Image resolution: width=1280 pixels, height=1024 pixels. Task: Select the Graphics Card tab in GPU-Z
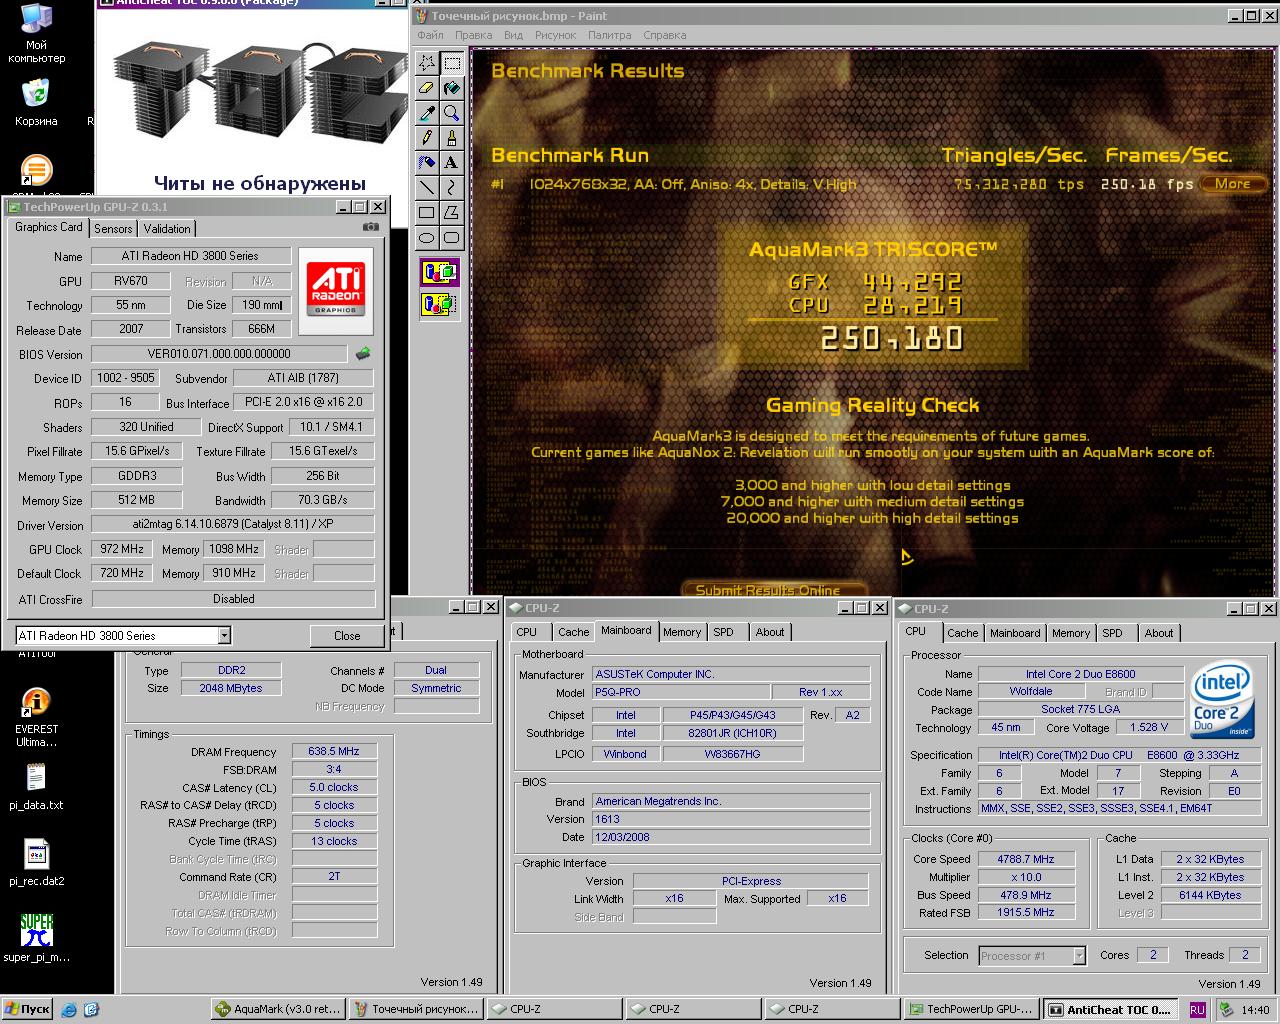point(49,227)
